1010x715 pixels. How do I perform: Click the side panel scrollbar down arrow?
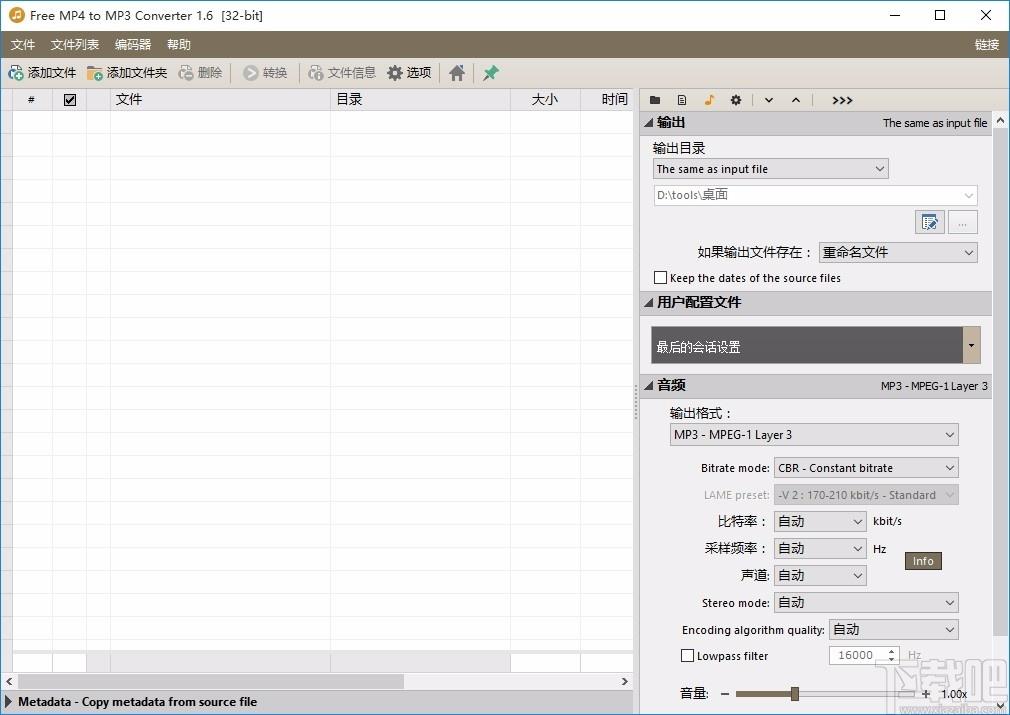1000,705
